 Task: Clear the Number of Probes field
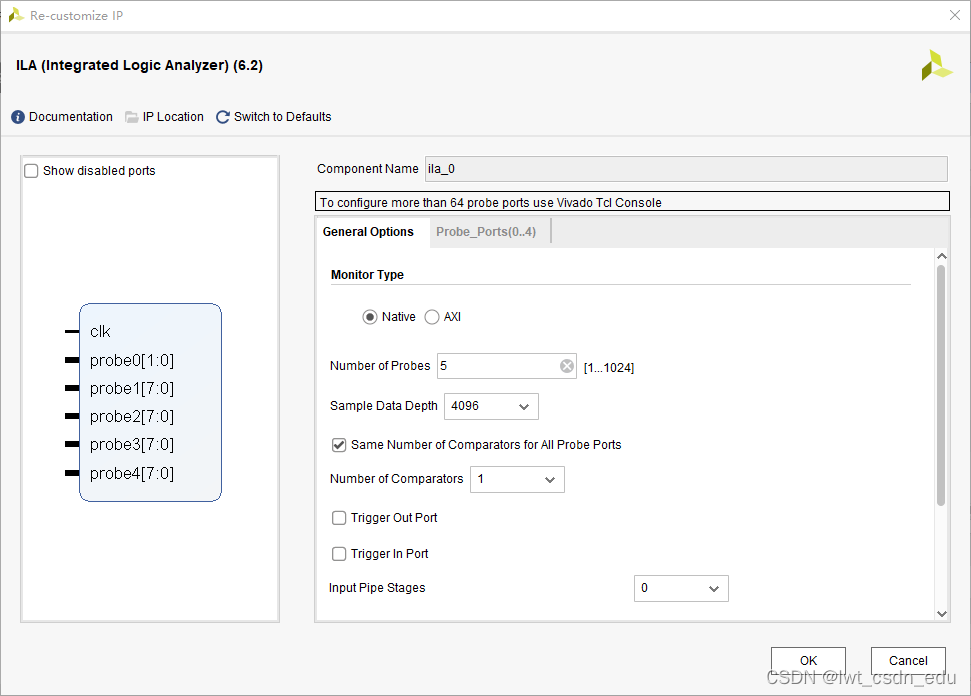567,366
